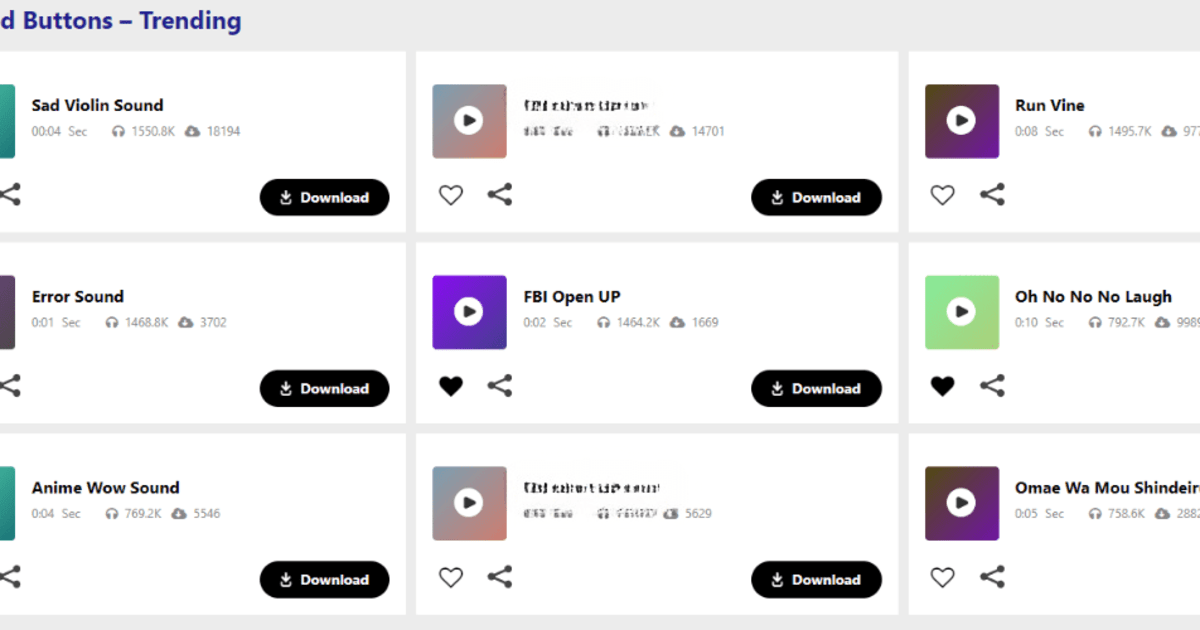1200x630 pixels.
Task: Play the Oh No No No Laugh sound
Action: click(961, 312)
